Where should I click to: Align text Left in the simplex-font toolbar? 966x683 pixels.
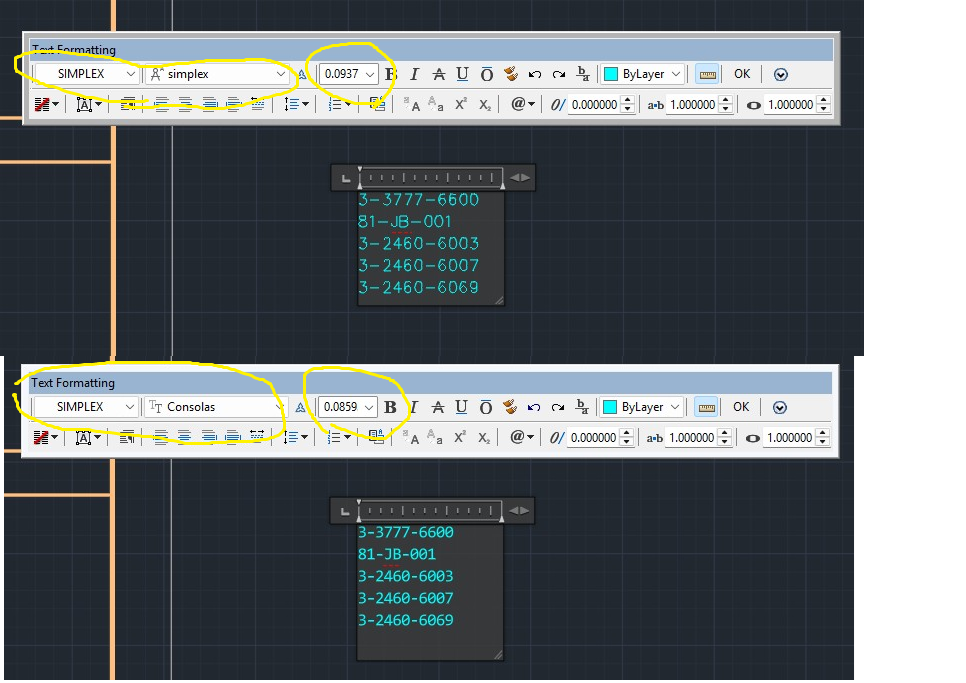[x=161, y=105]
